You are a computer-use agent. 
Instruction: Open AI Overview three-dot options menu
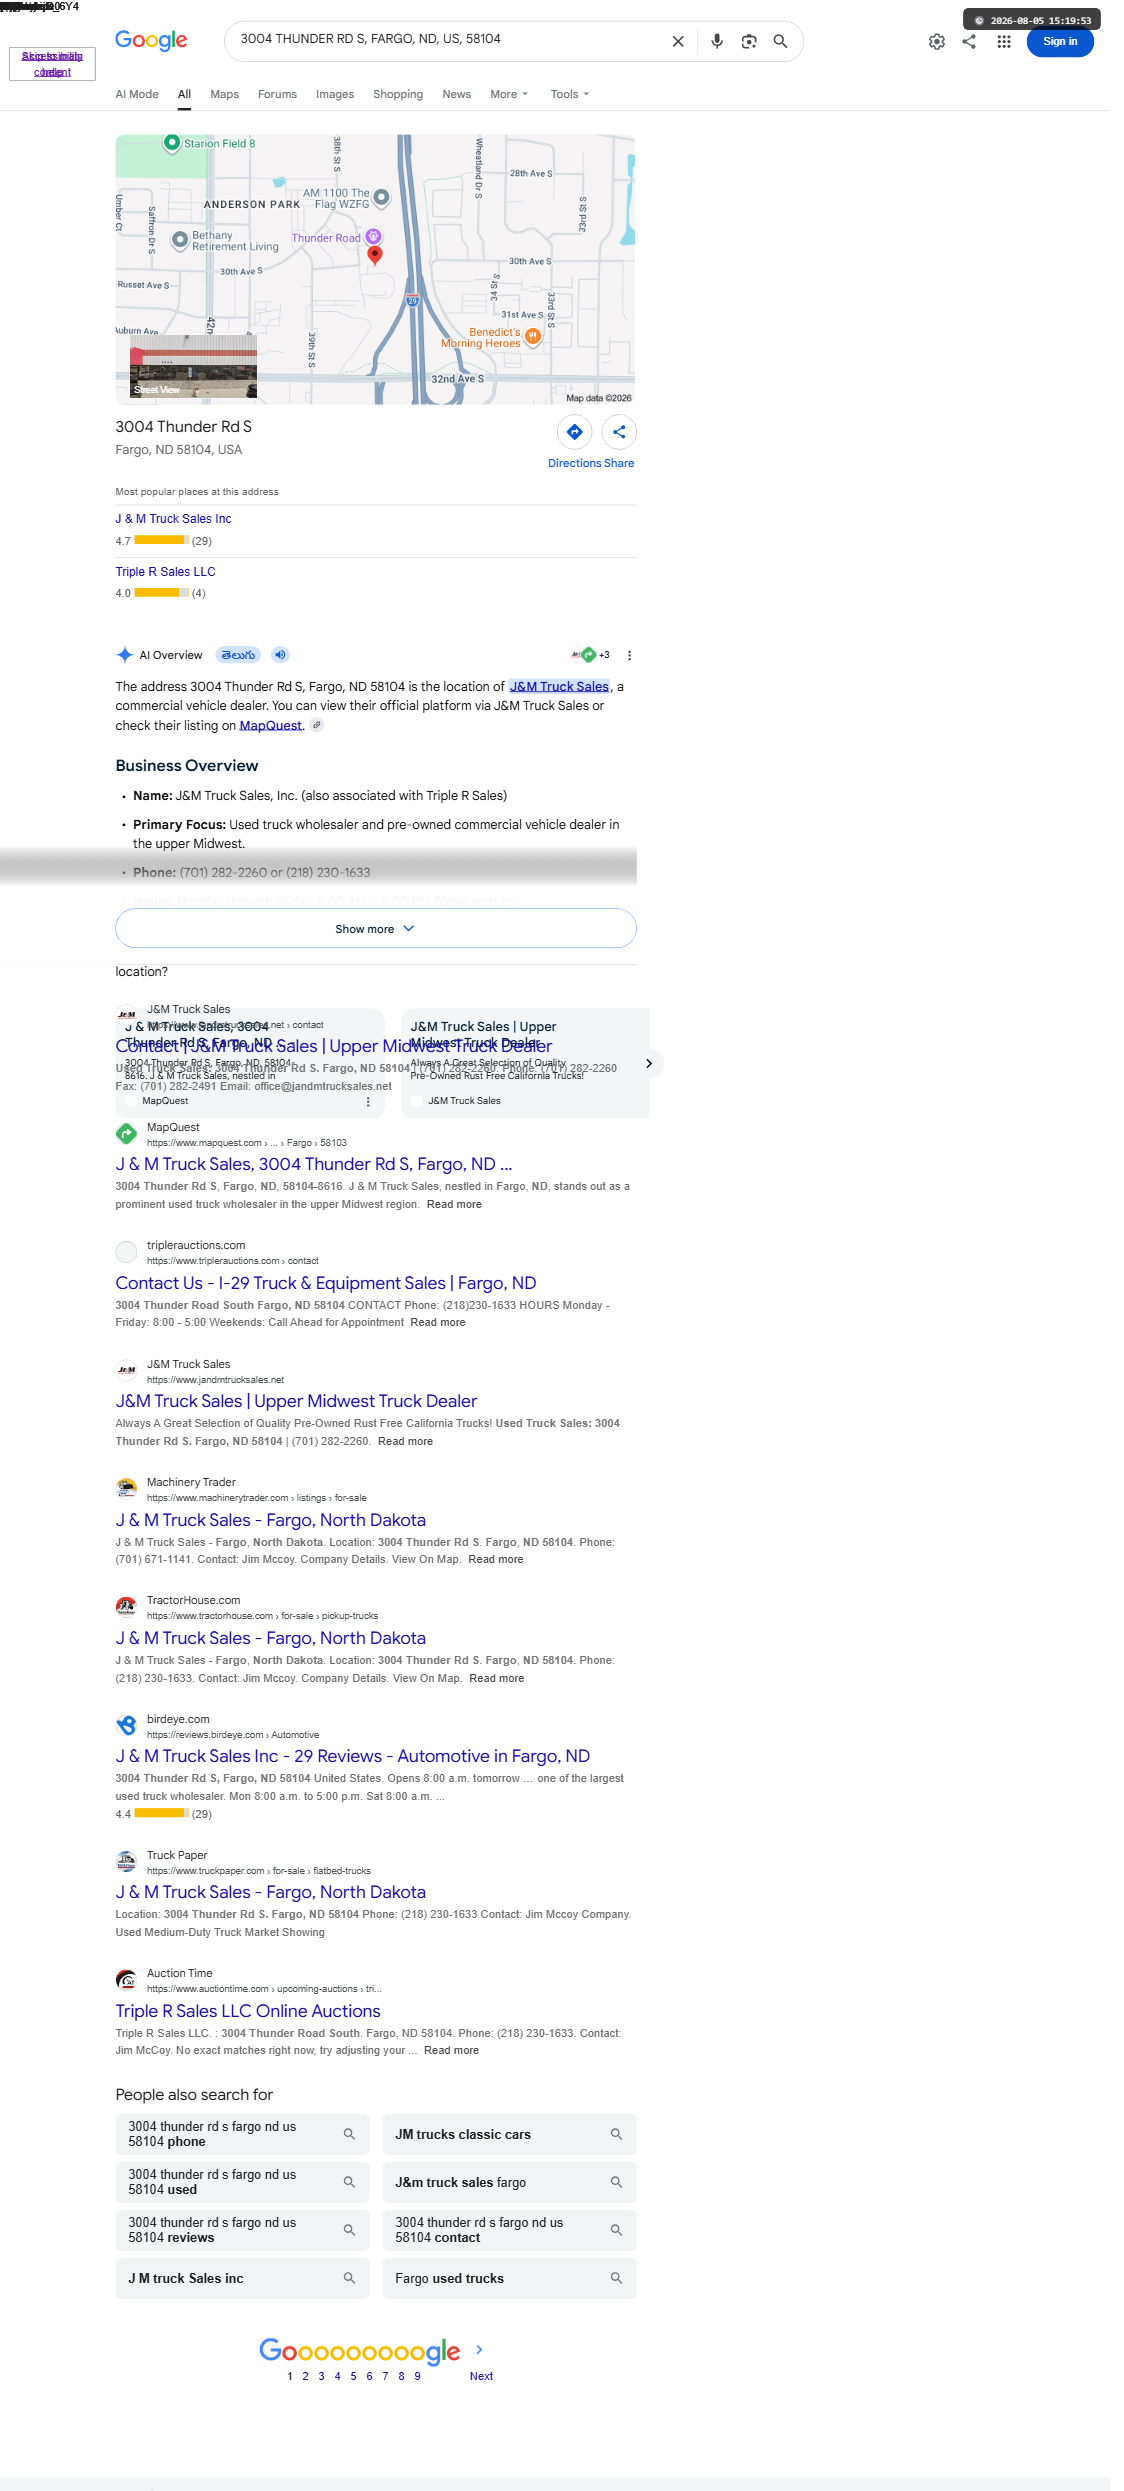tap(629, 655)
